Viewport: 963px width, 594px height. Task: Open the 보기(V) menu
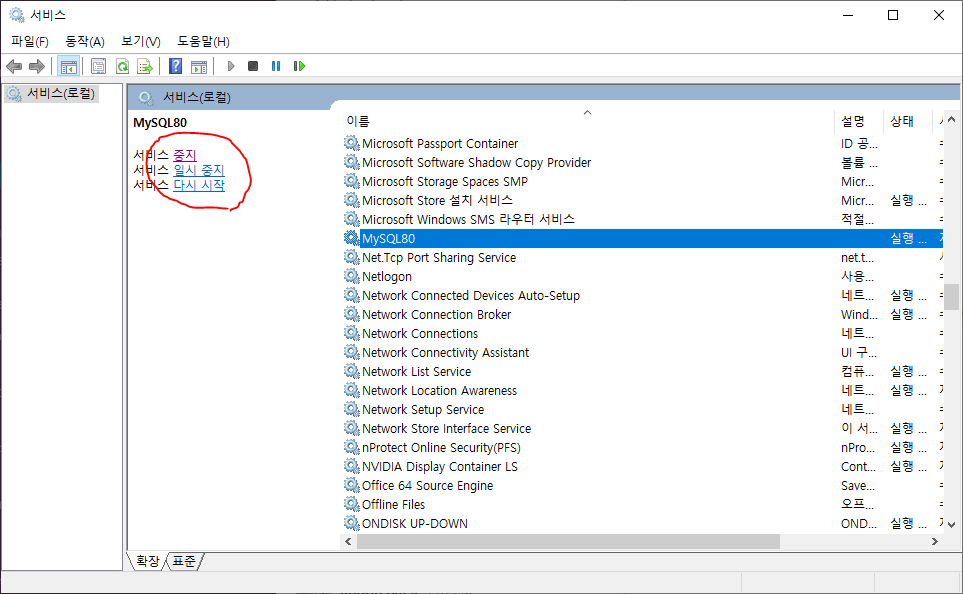point(141,41)
